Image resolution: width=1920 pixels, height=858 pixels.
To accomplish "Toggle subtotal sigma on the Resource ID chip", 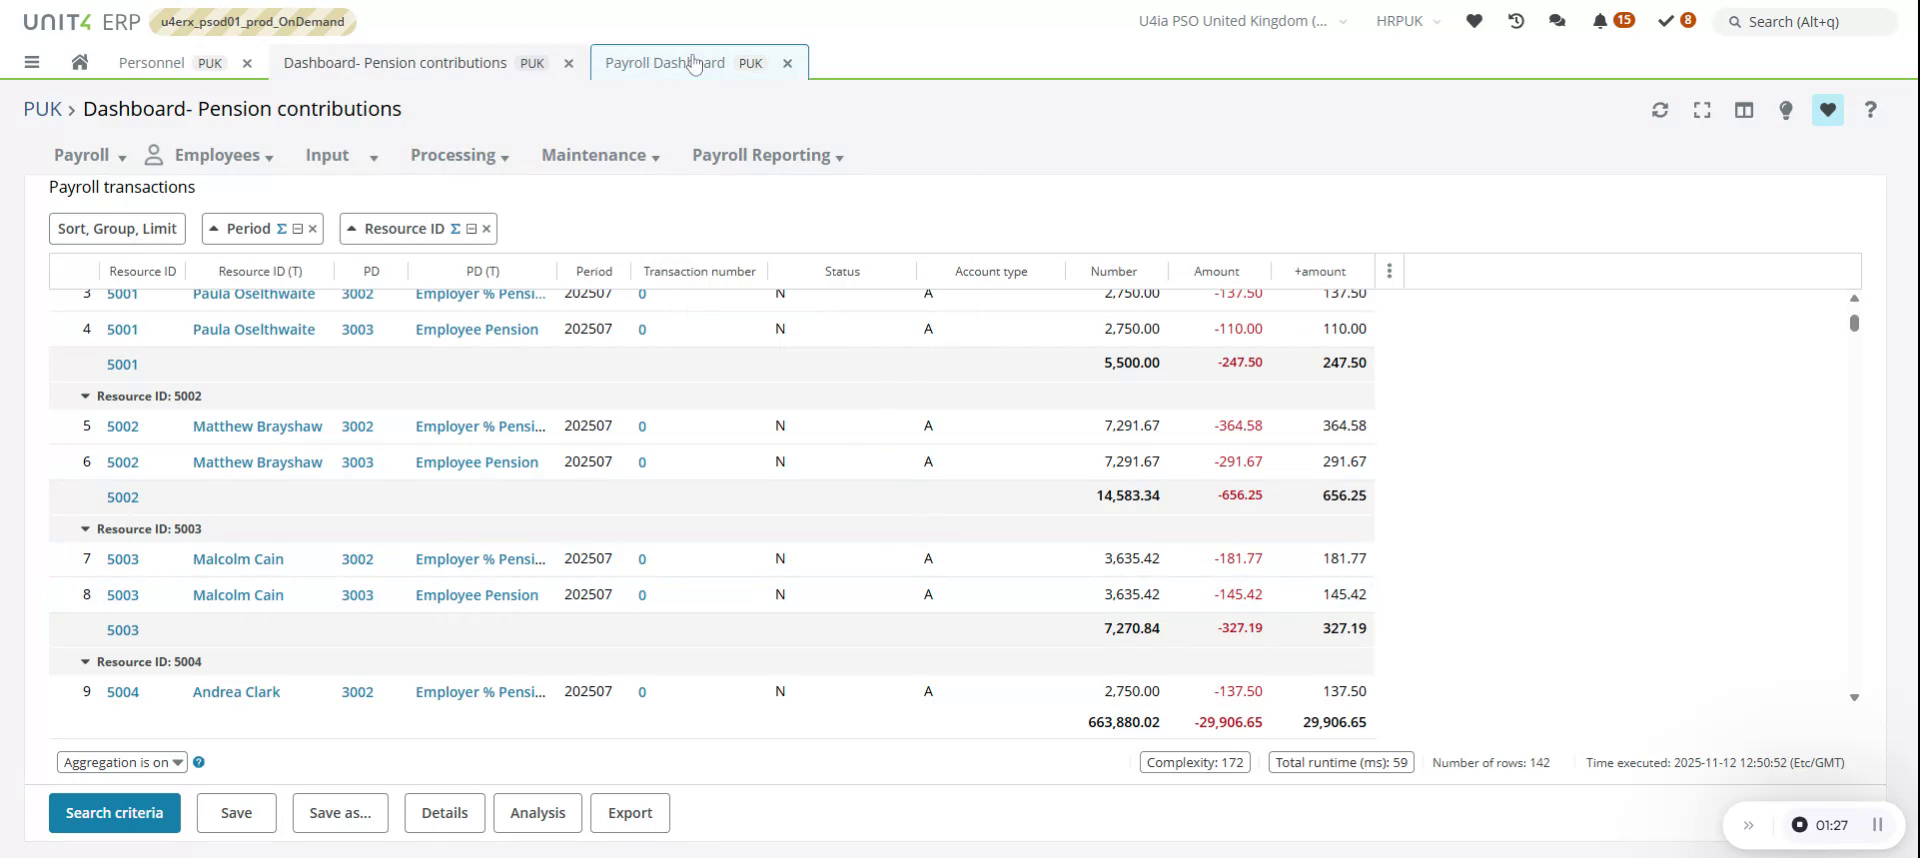I will [x=455, y=229].
